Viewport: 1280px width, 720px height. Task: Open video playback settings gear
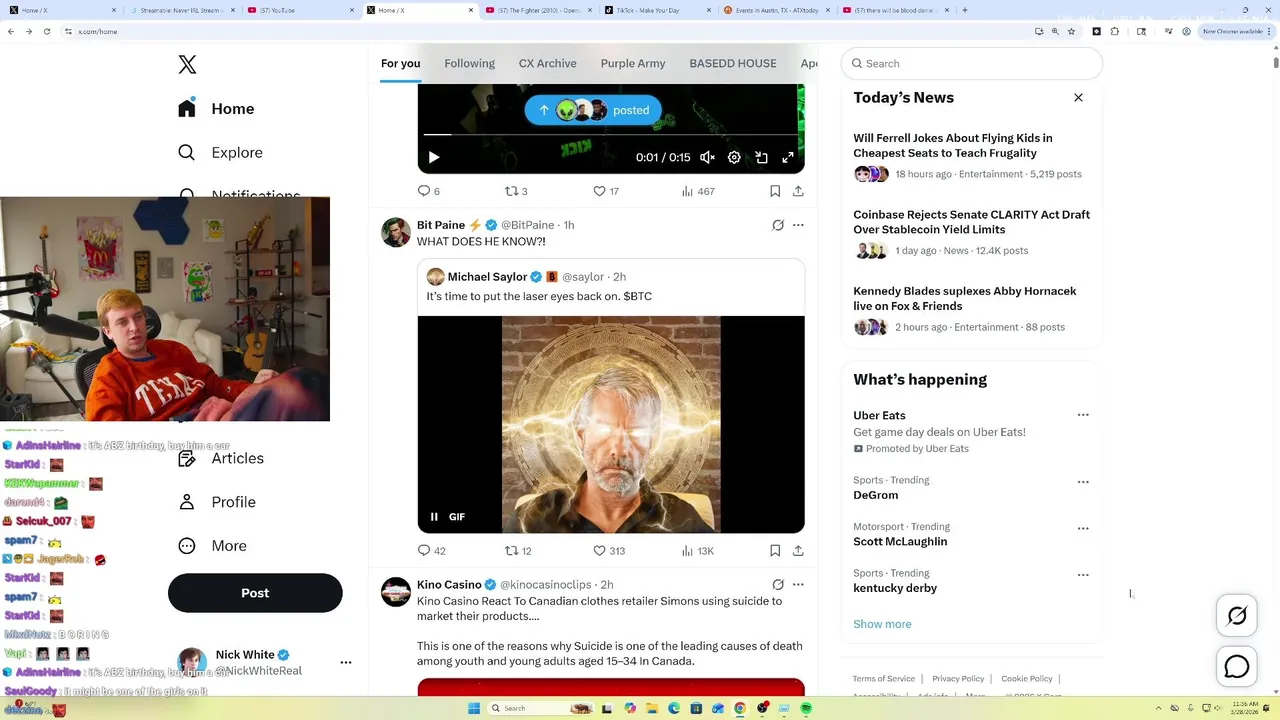pos(734,157)
